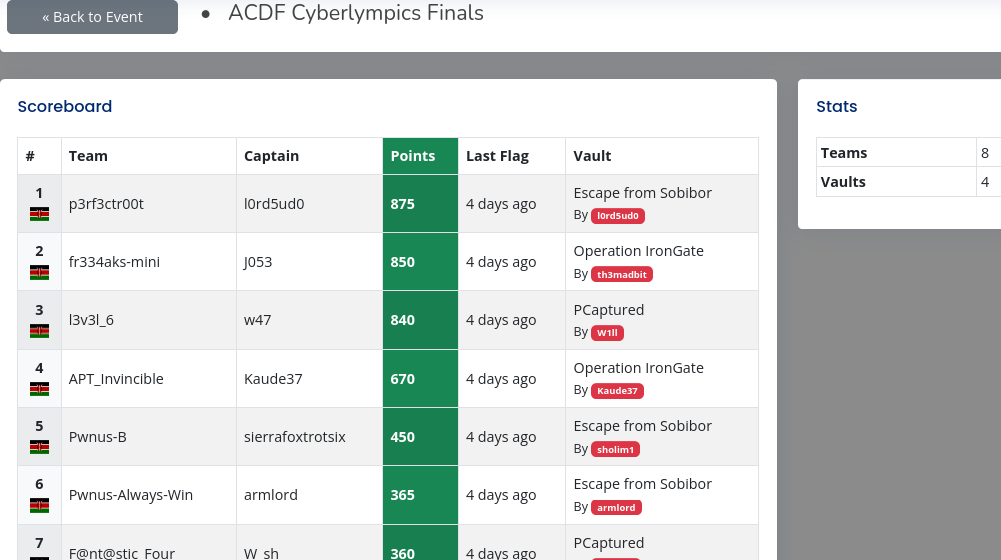The height and width of the screenshot is (560, 1001).
Task: Click the flag icon under rank 5
Action: click(x=40, y=447)
